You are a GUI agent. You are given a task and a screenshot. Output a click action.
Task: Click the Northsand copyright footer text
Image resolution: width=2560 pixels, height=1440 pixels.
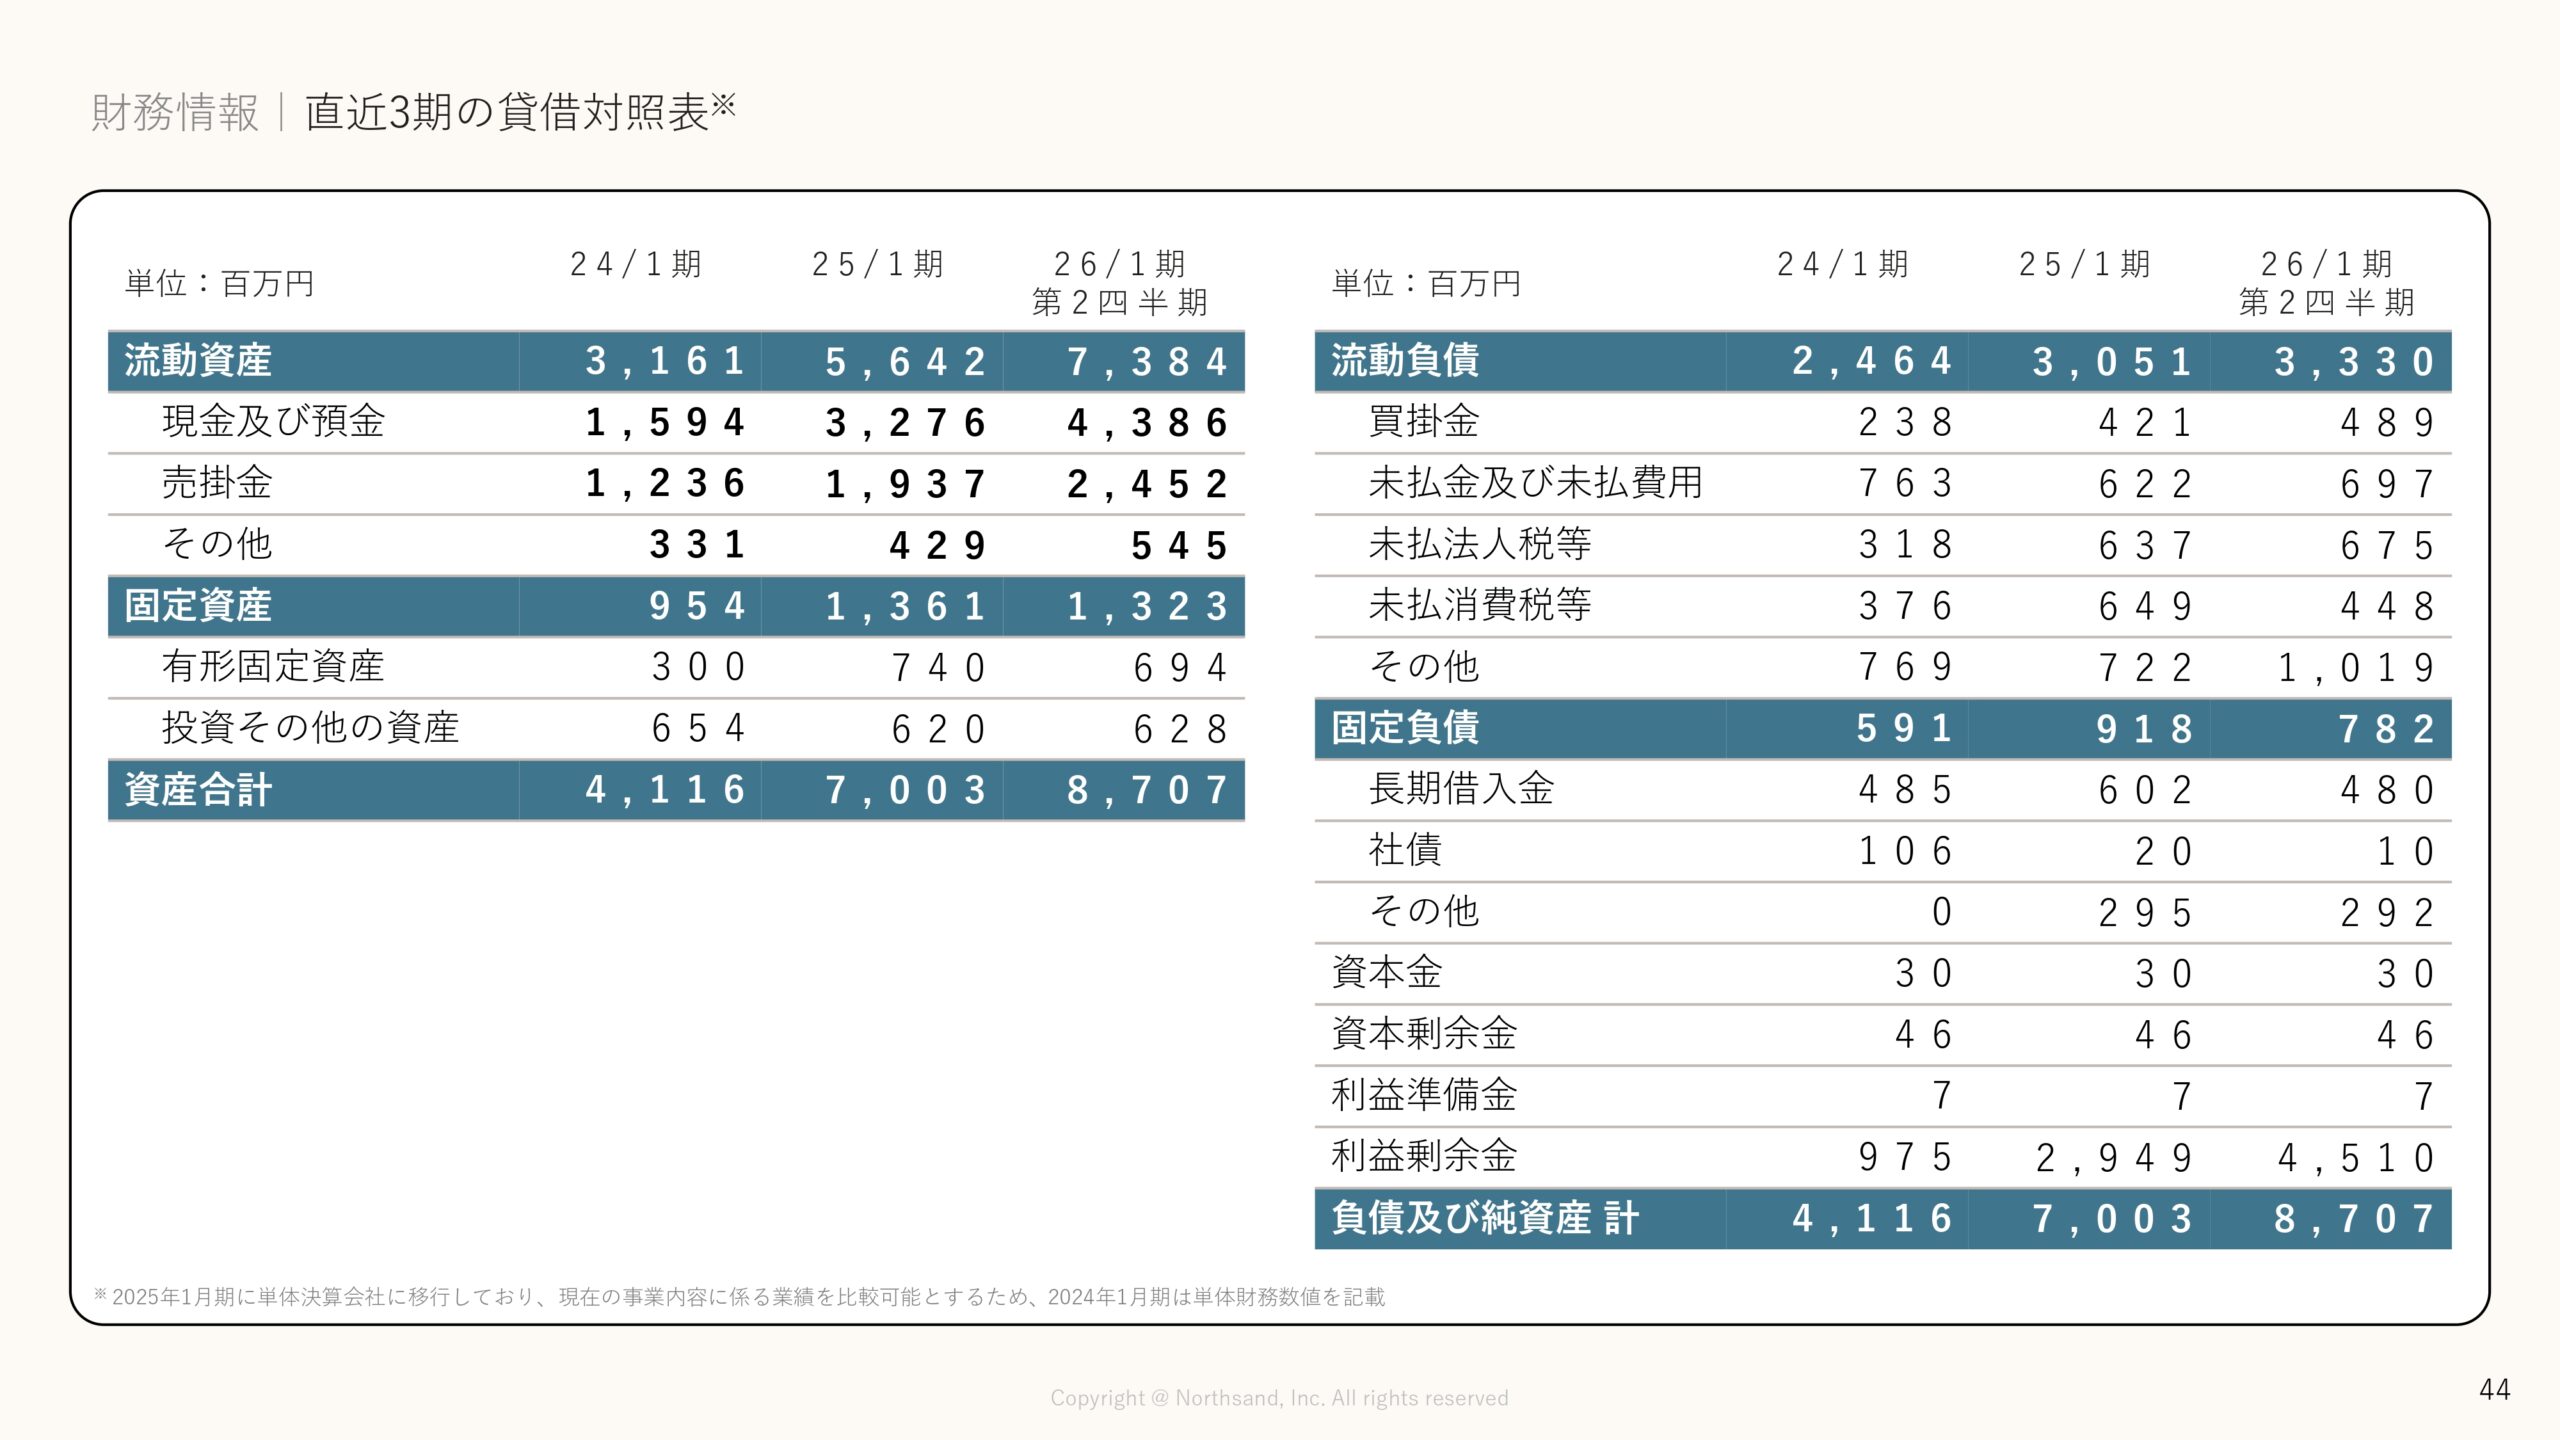pyautogui.click(x=1279, y=1398)
